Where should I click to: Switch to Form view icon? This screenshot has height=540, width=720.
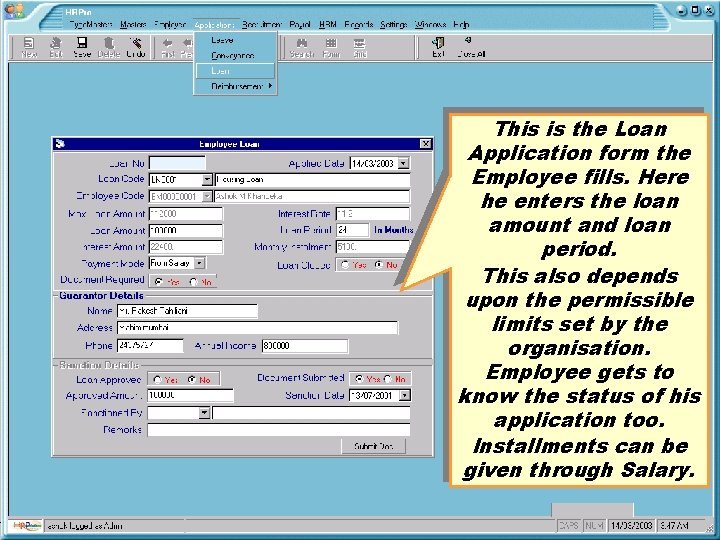[x=331, y=43]
